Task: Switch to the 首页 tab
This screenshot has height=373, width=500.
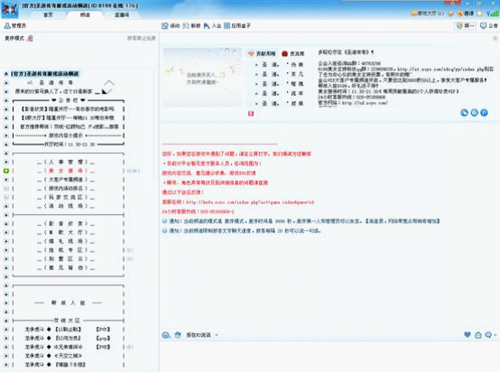Action: (x=48, y=15)
